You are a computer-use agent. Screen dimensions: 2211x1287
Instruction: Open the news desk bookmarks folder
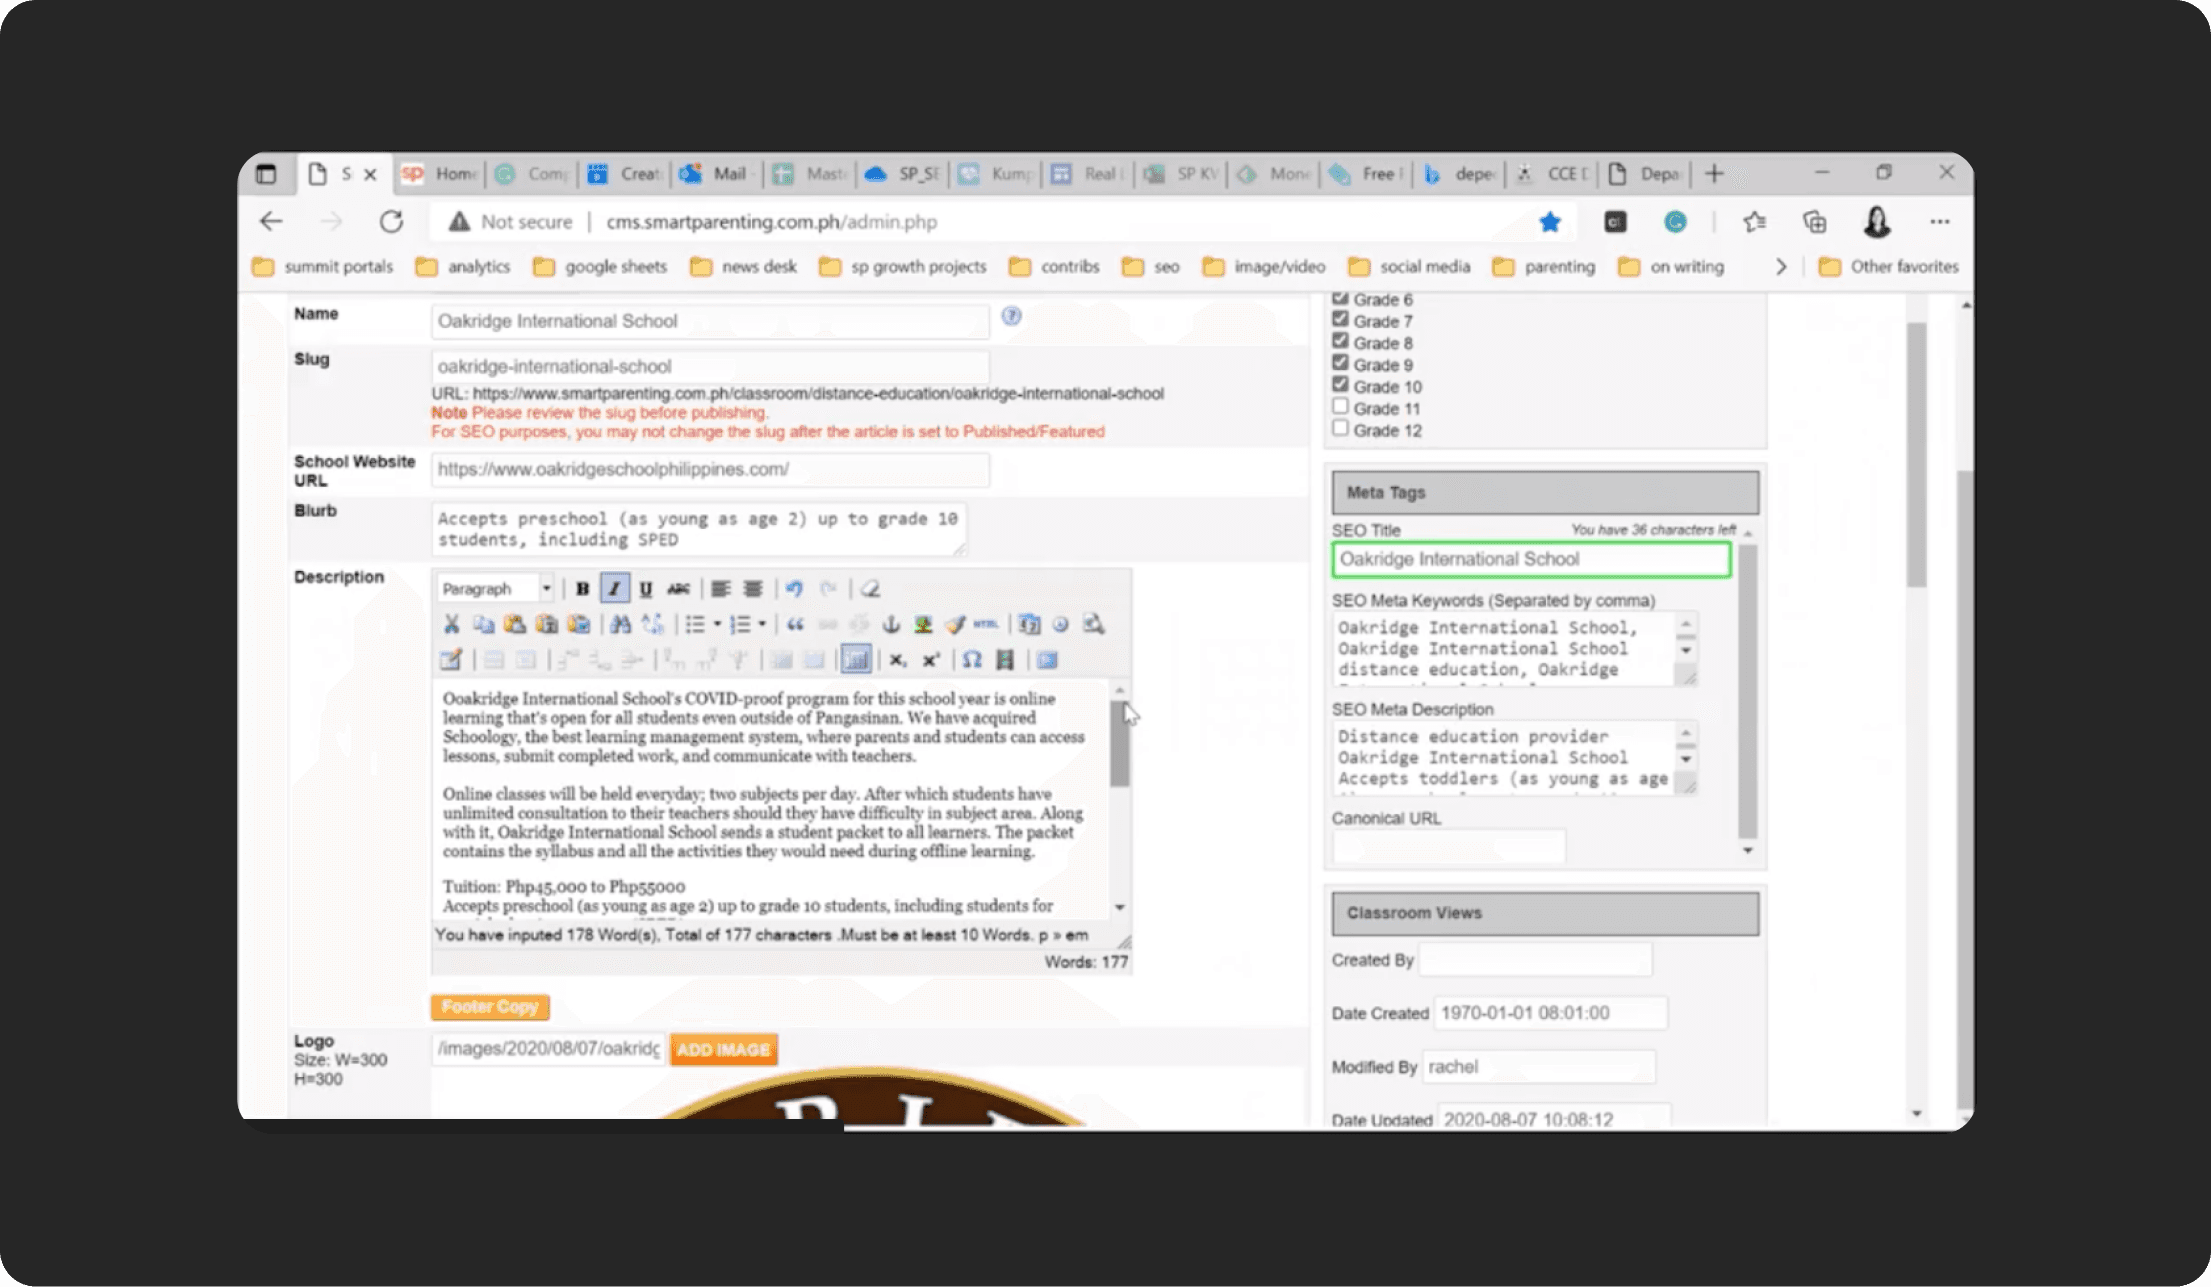tap(744, 267)
